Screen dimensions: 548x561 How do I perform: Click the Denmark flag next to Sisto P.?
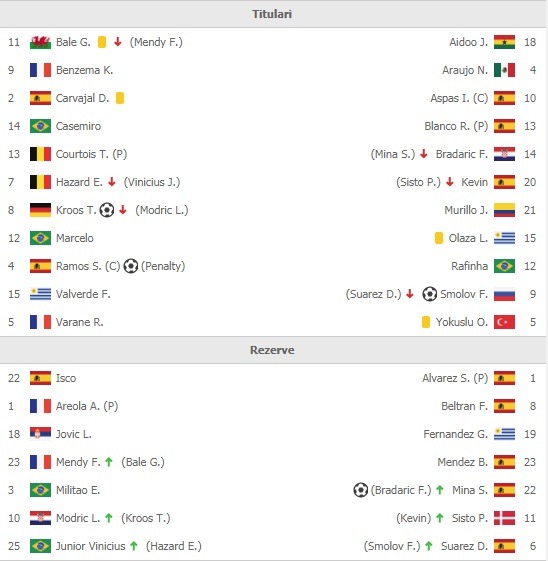(x=504, y=518)
